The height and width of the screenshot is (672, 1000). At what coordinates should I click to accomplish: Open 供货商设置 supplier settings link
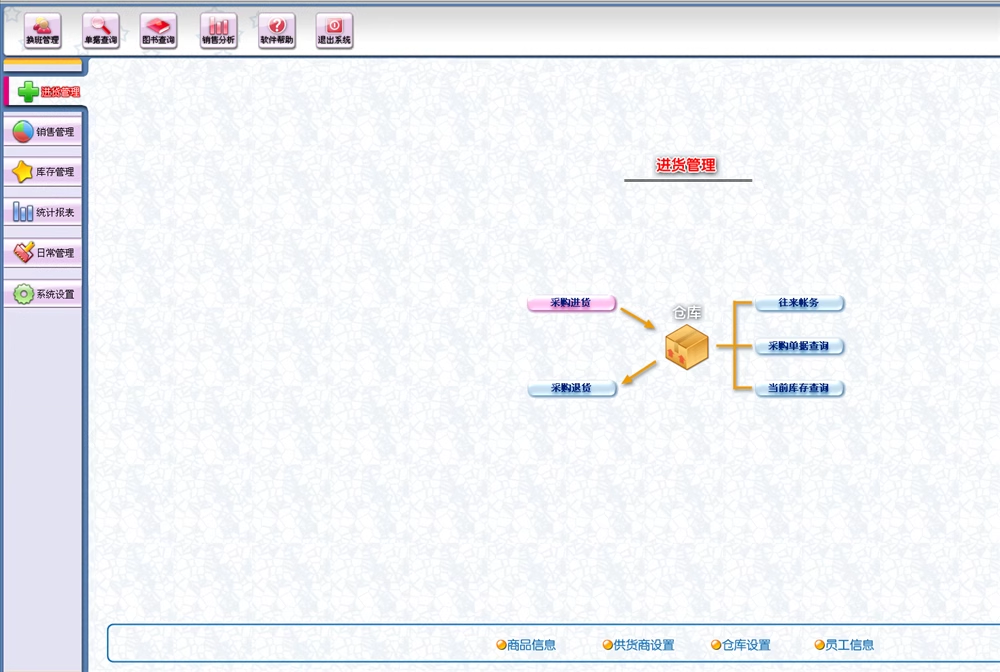[x=638, y=645]
